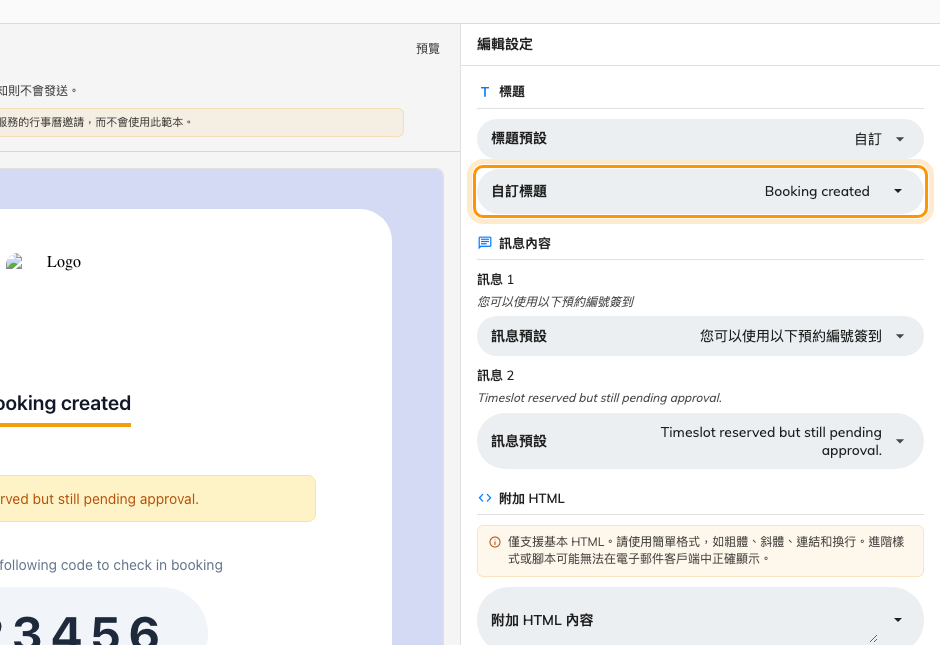This screenshot has height=645, width=940.
Task: Open the 標題預設 dropdown
Action: 700,139
